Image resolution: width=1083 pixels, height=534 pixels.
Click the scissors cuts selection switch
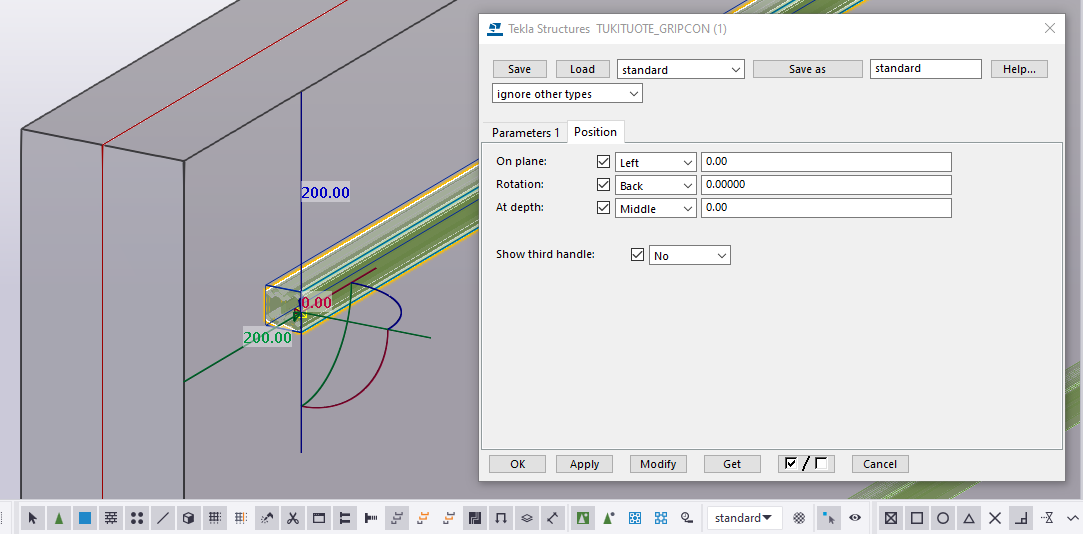pos(293,518)
